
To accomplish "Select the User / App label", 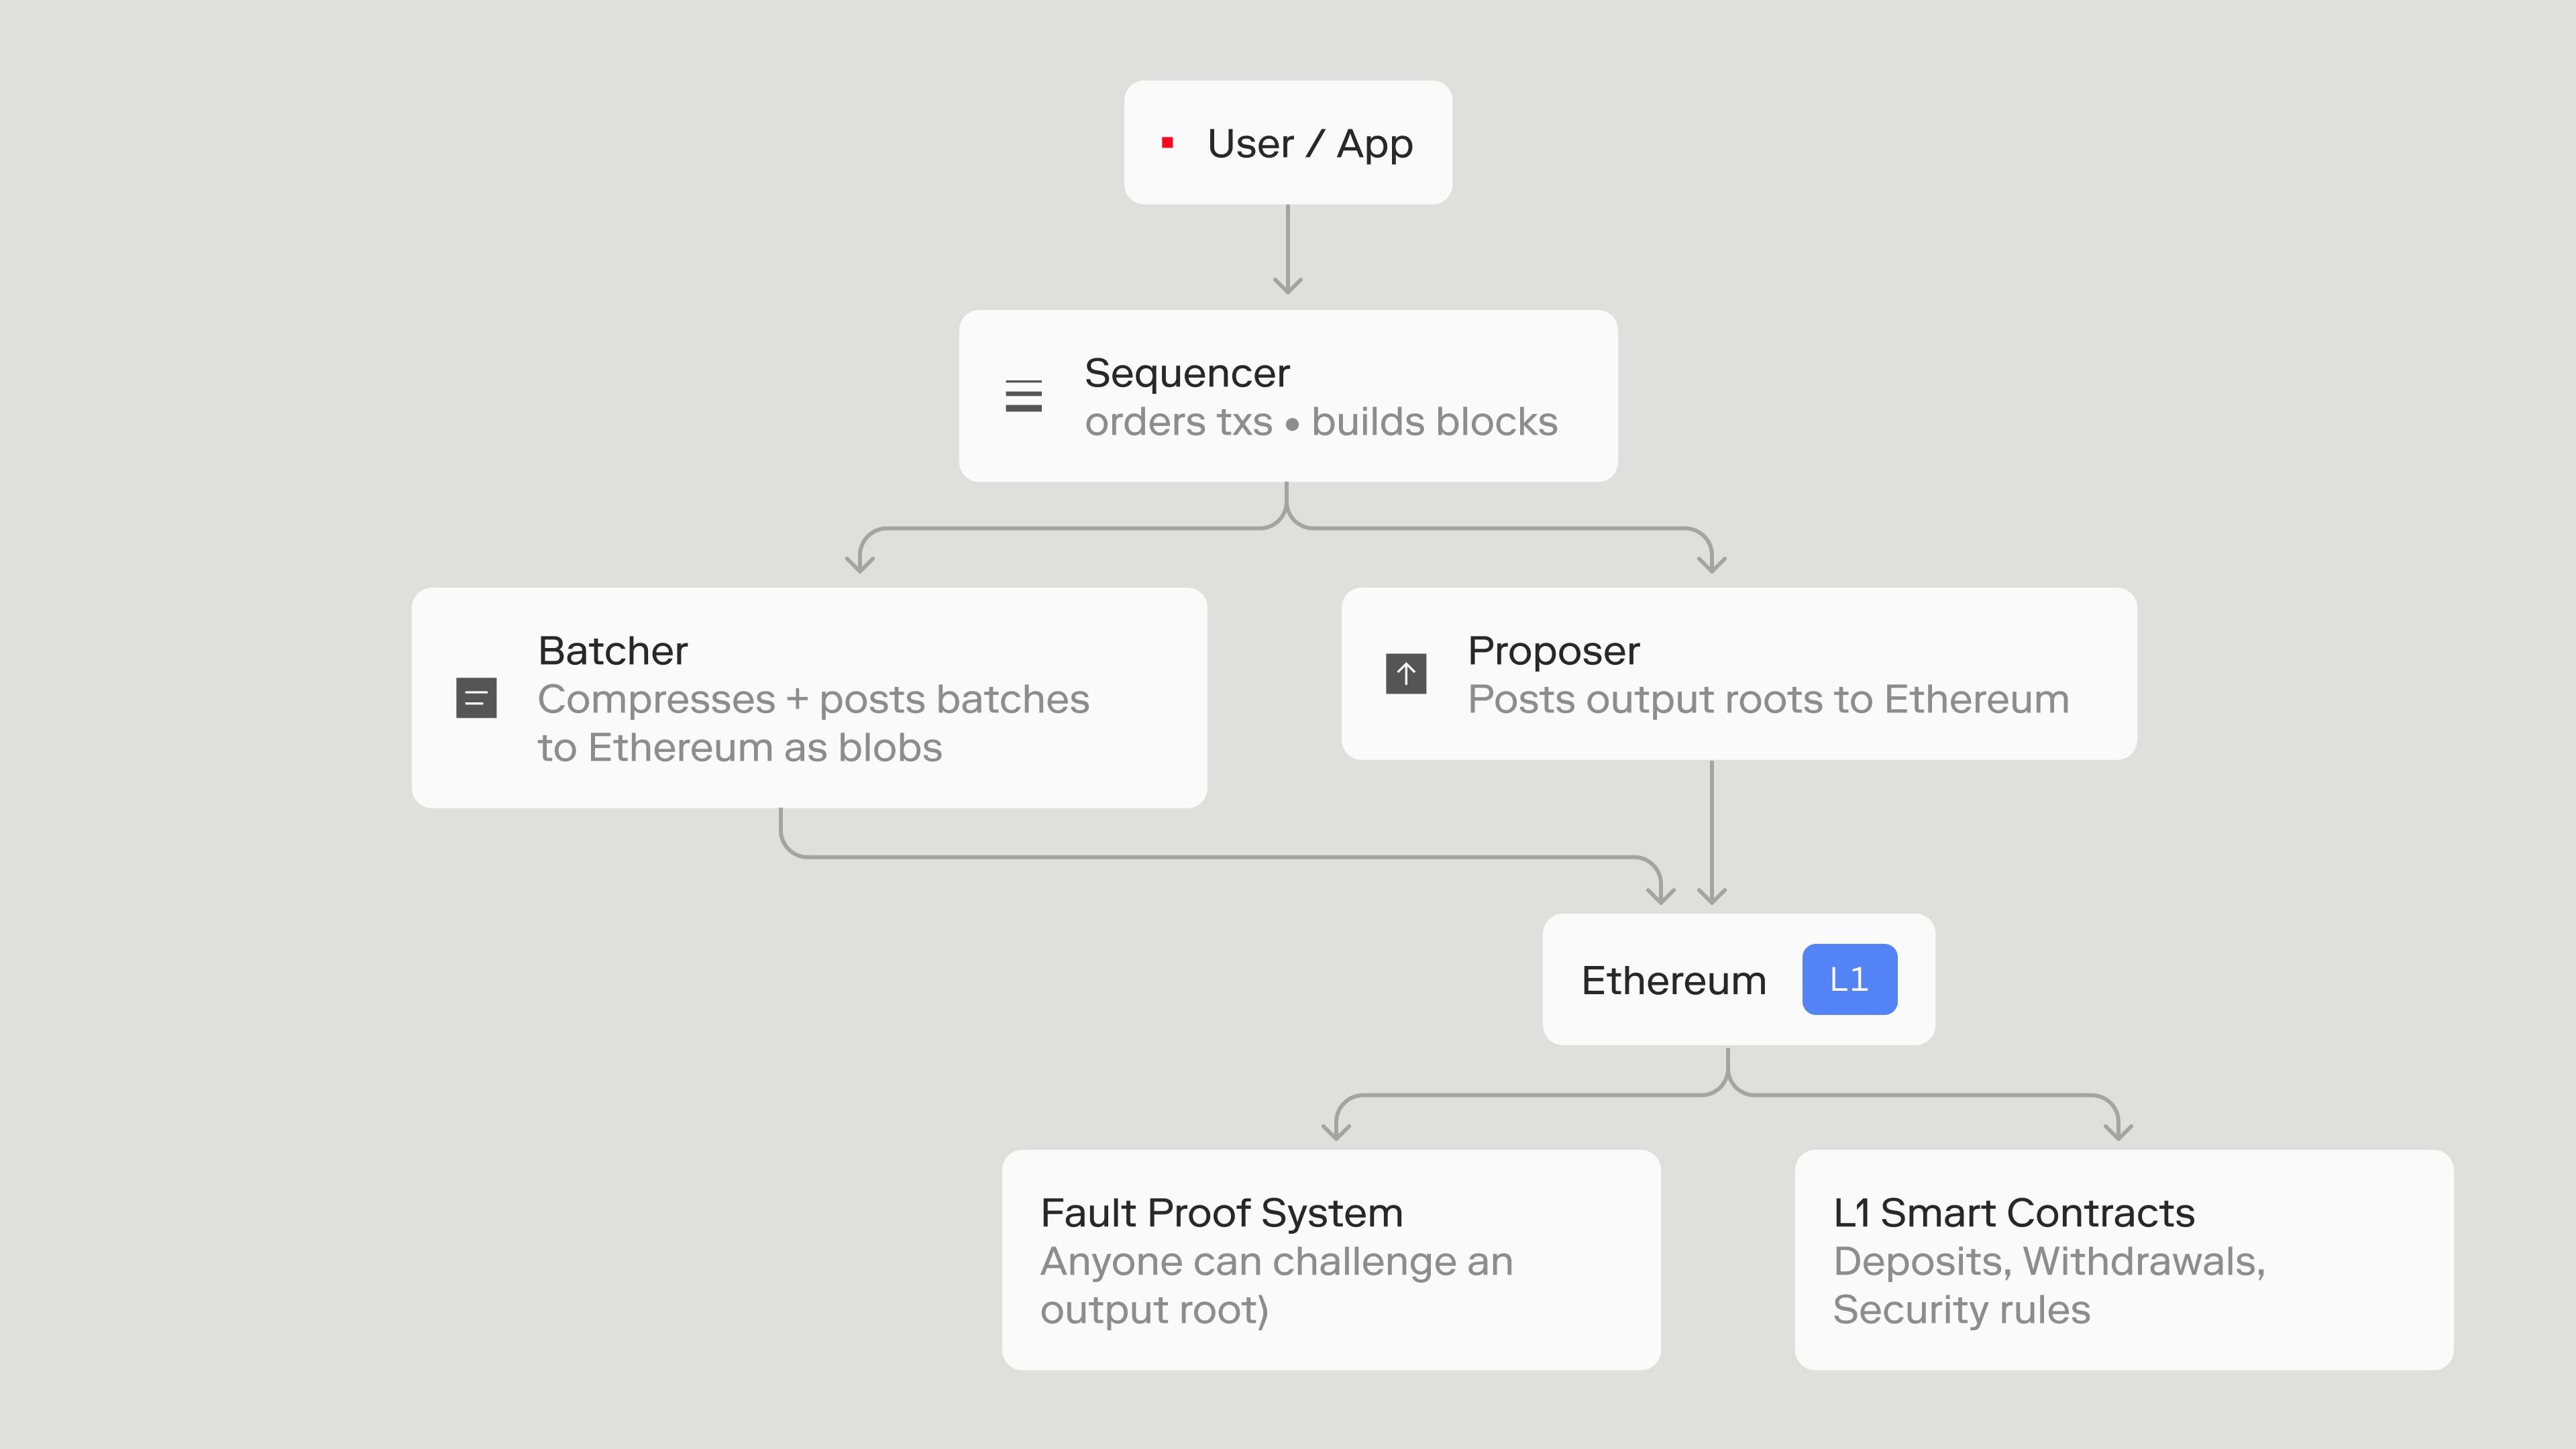I will [x=1310, y=144].
